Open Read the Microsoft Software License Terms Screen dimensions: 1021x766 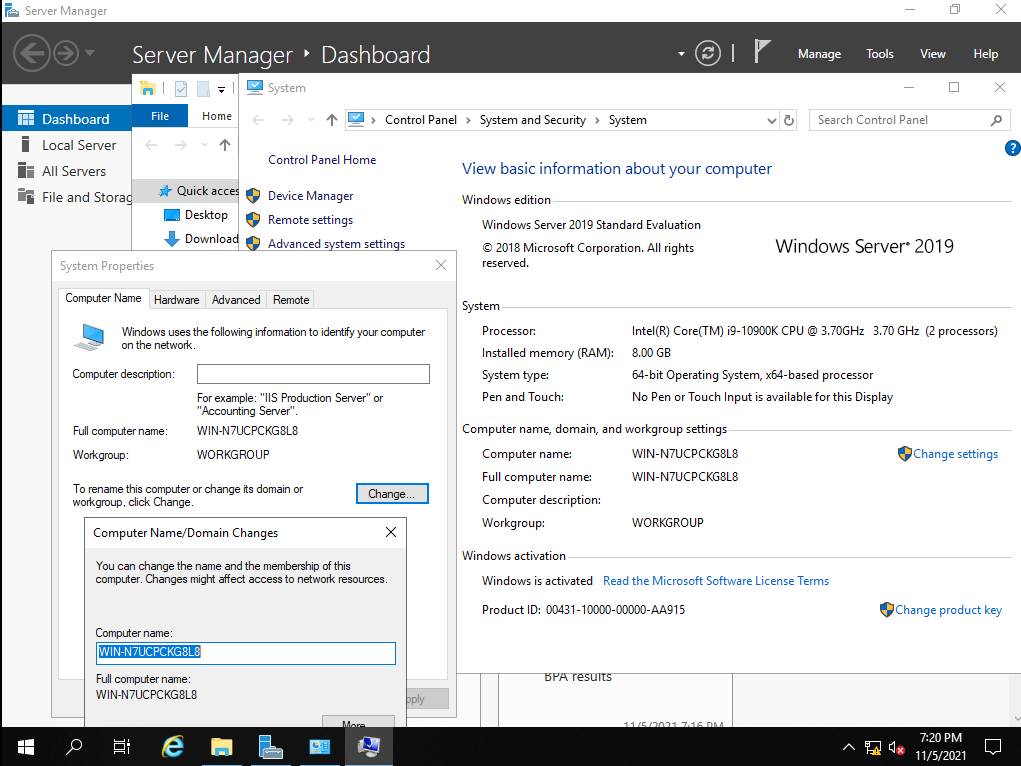pos(716,580)
